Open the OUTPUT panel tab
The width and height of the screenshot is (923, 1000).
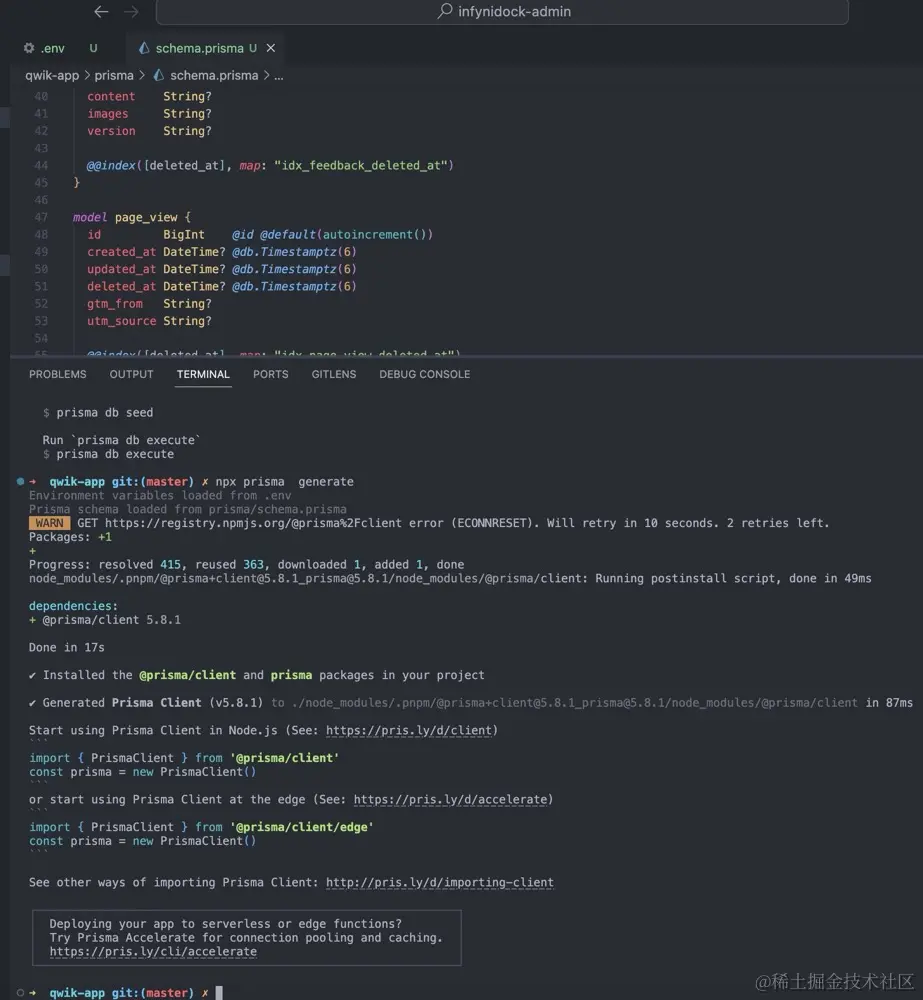[131, 374]
